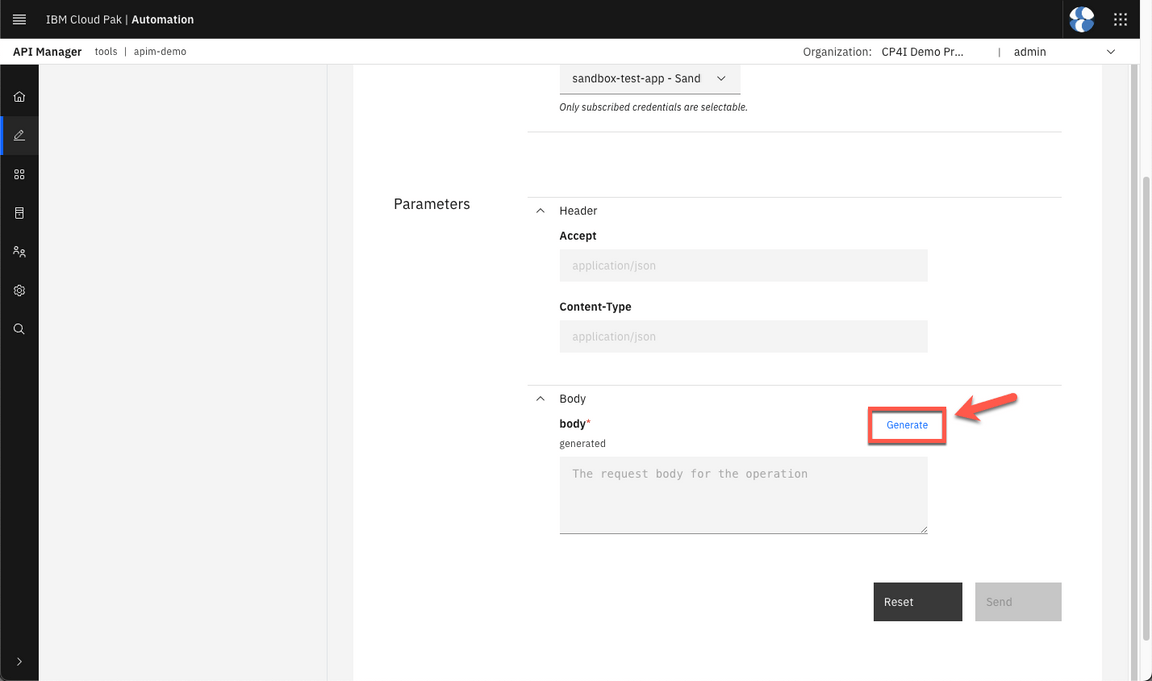Click the IBM Cloud Pak avatar icon

pos(1081,19)
